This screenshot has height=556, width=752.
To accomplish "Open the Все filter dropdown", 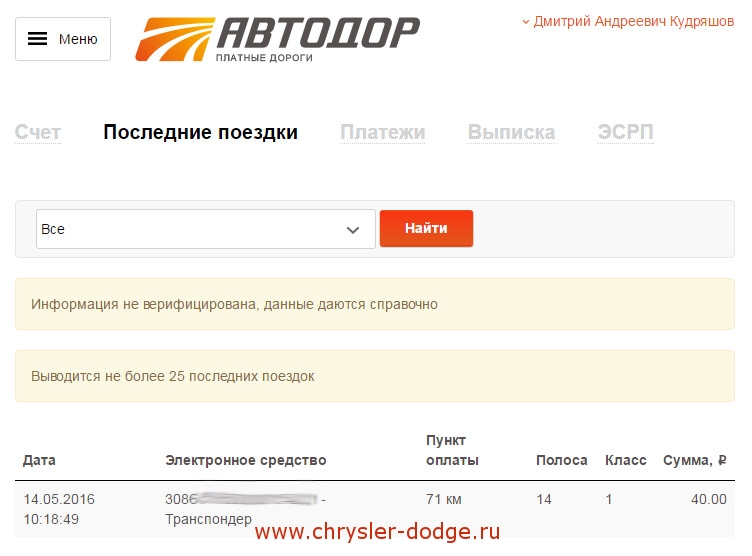I will (206, 229).
